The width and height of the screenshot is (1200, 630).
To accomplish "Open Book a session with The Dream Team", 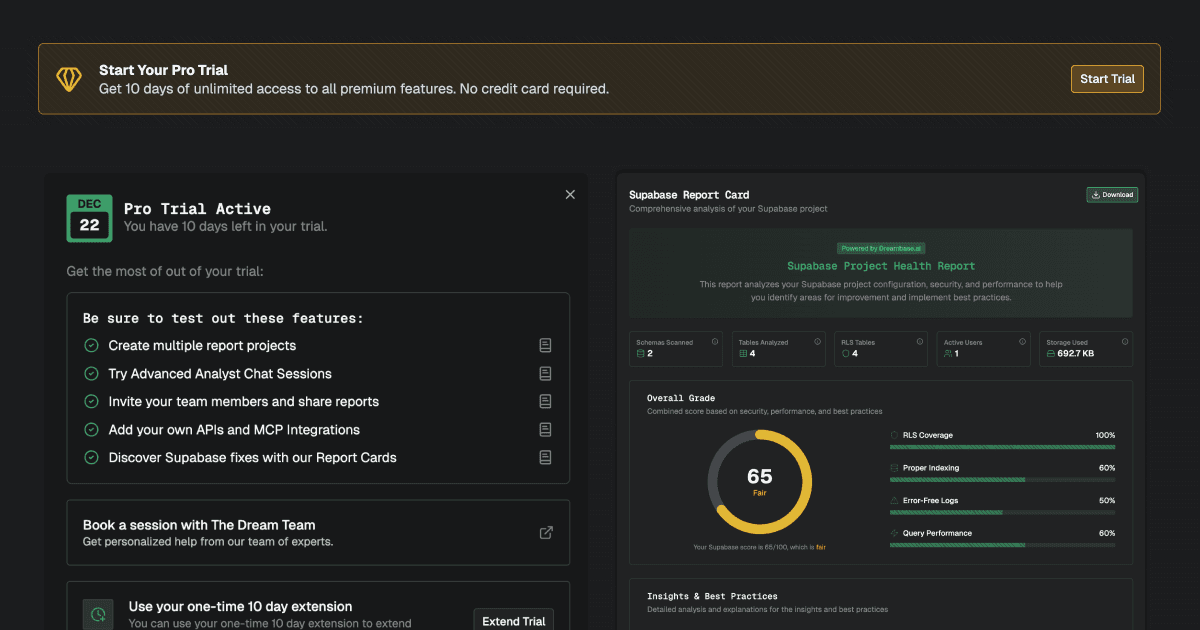I will pos(318,533).
